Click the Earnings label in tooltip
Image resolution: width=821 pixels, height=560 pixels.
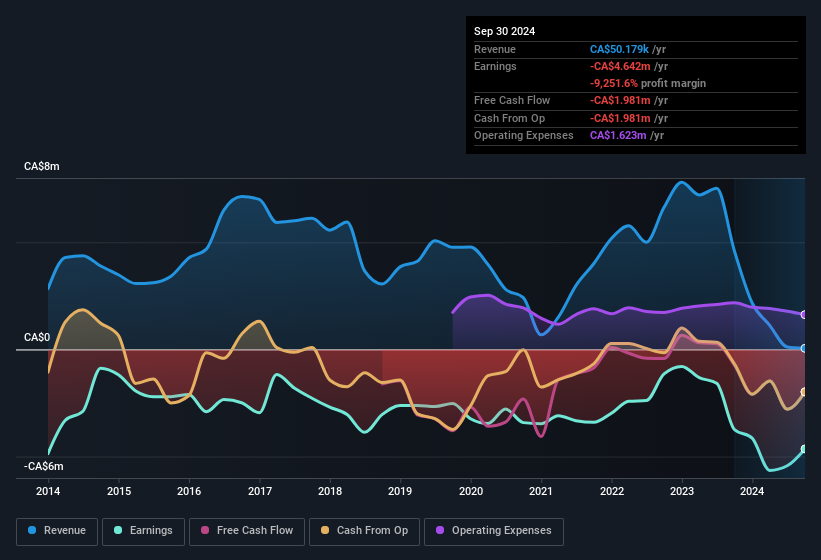(495, 66)
